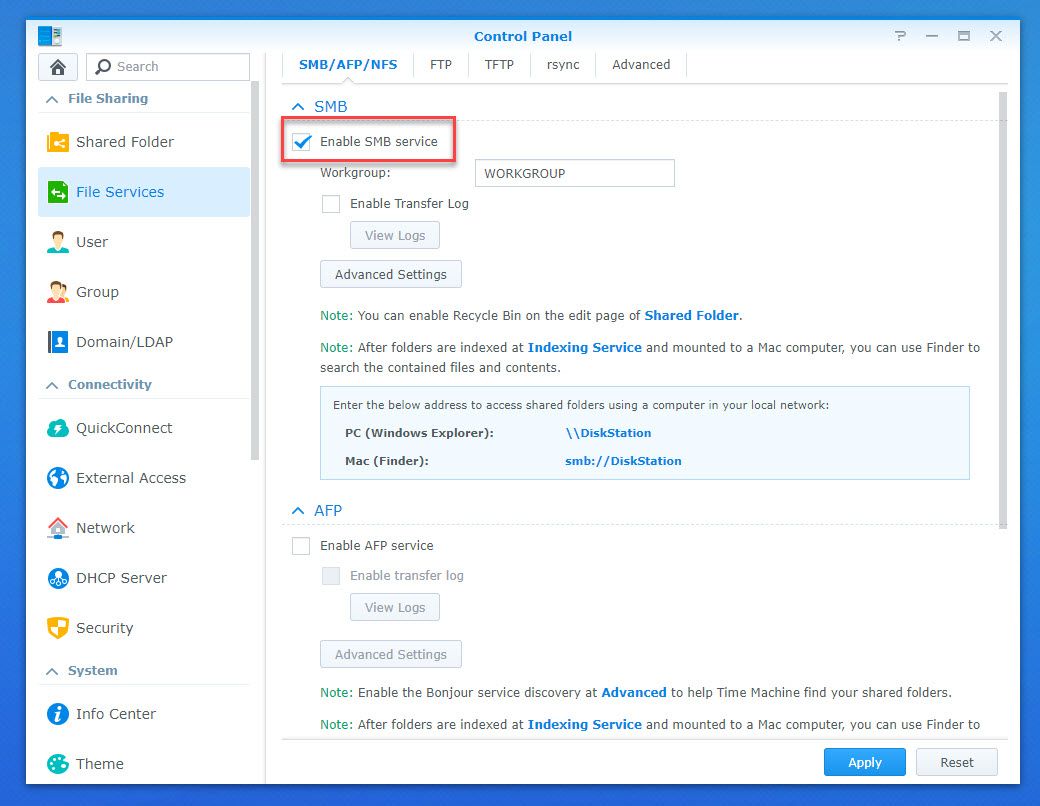Screen dimensions: 1040x806
Task: Open User settings via the person icon
Action: [58, 242]
